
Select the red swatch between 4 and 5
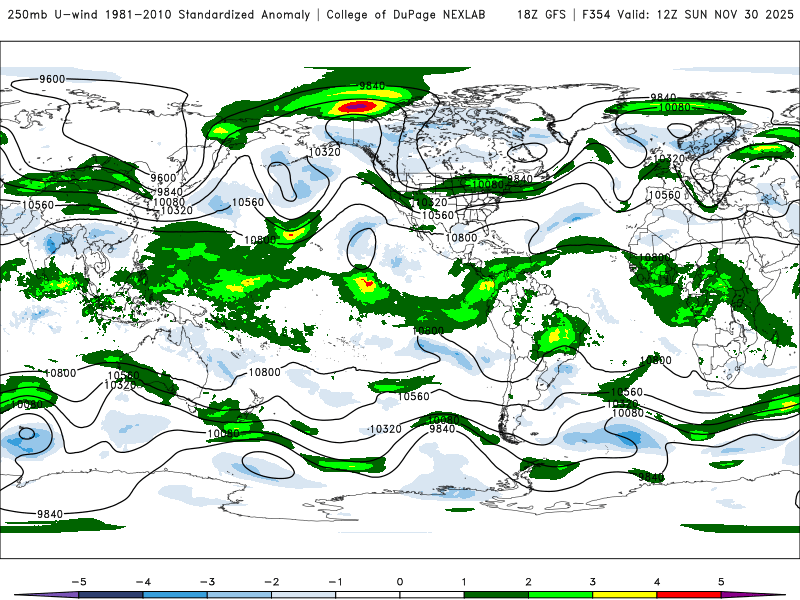(689, 595)
